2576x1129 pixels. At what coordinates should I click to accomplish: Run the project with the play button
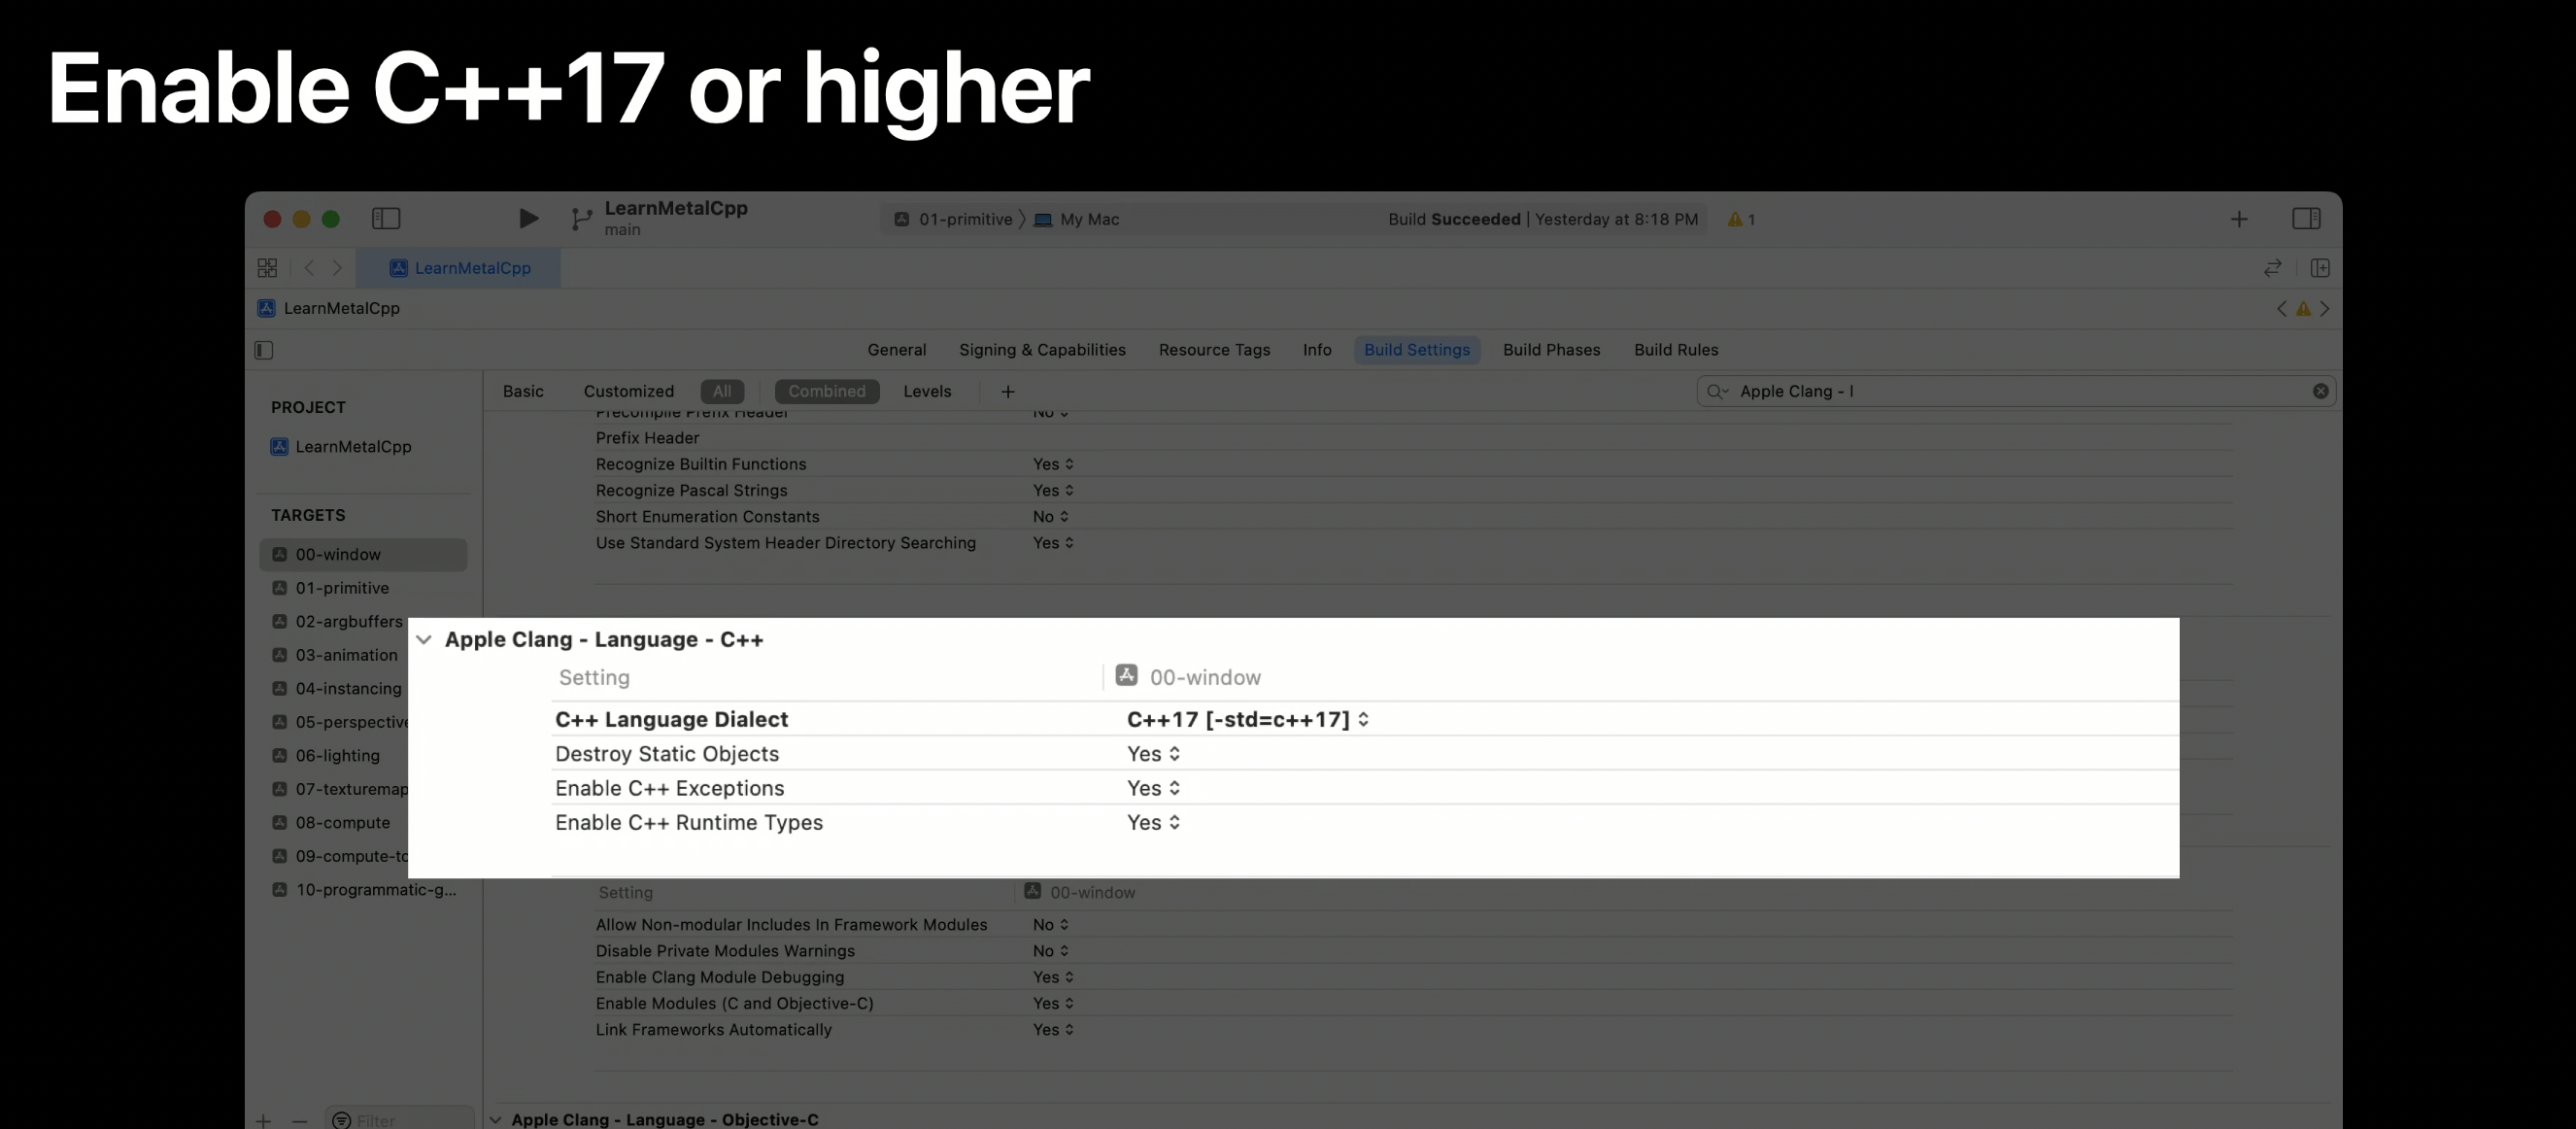click(x=529, y=218)
